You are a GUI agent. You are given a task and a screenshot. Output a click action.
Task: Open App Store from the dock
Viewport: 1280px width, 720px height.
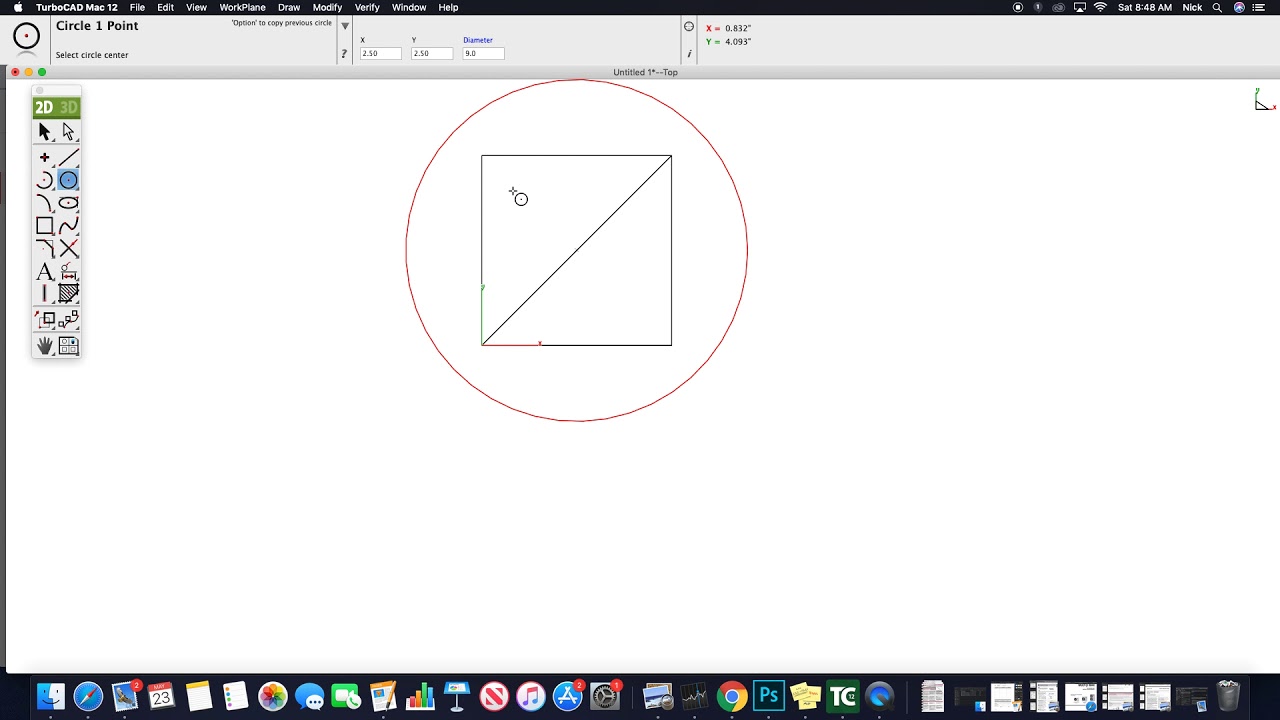(568, 696)
